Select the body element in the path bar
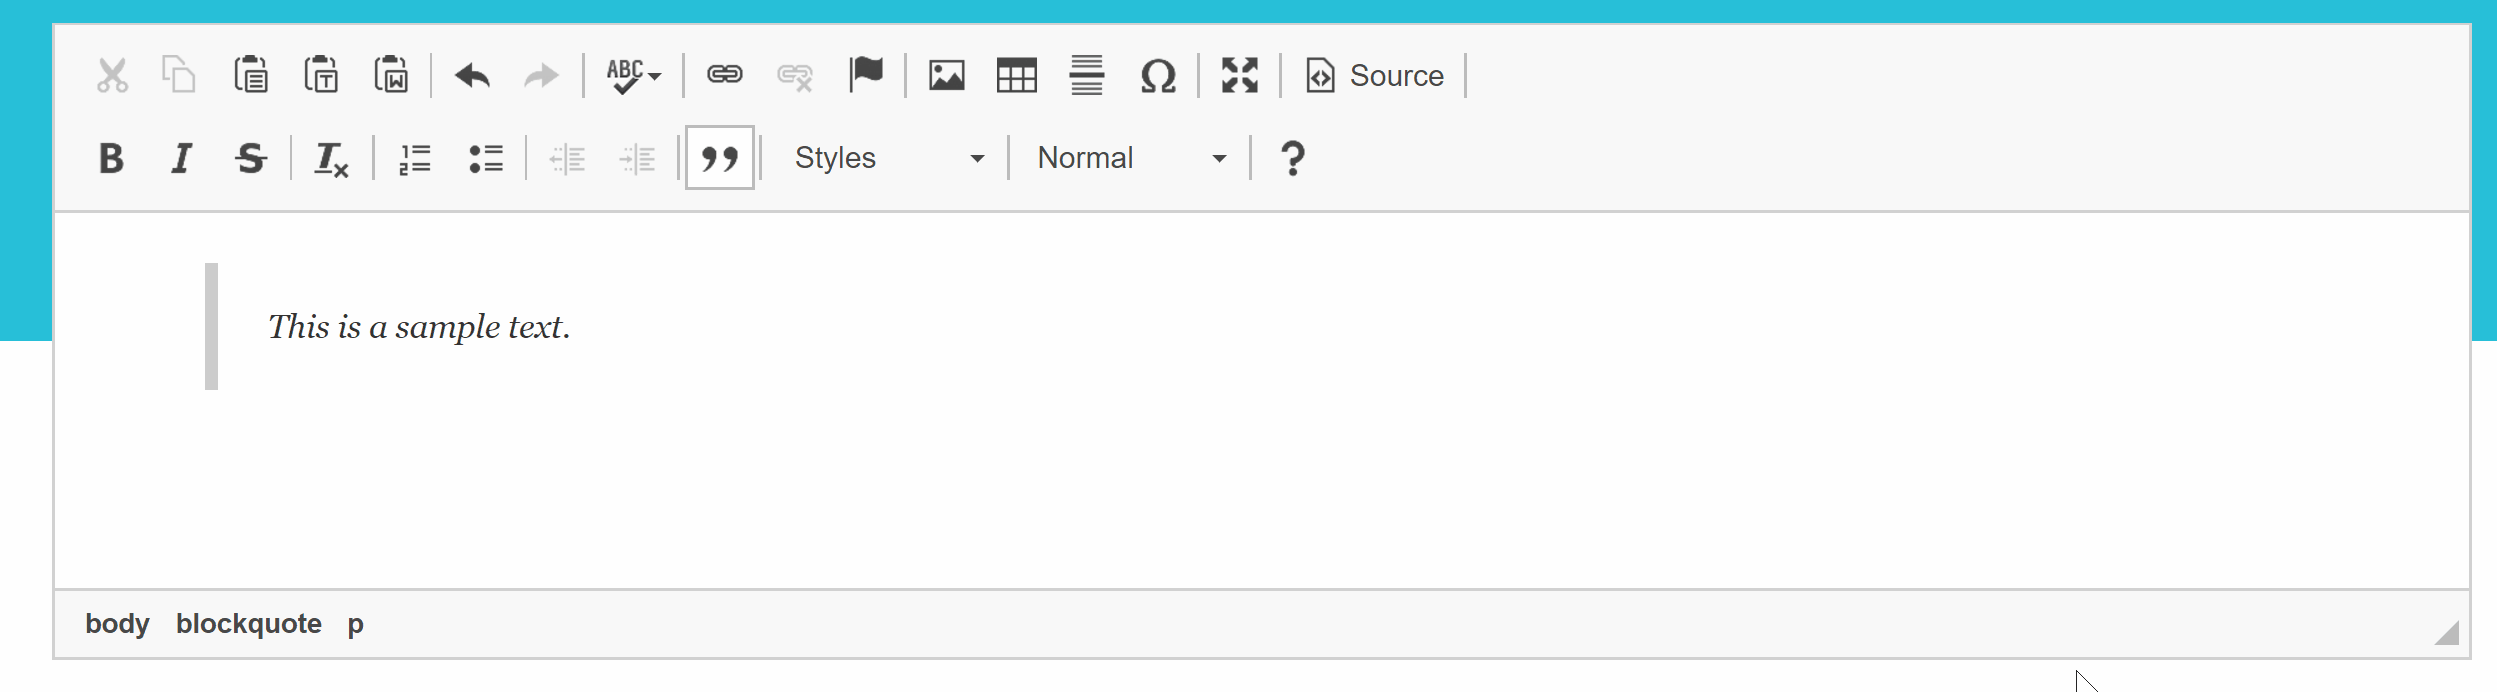 point(117,623)
